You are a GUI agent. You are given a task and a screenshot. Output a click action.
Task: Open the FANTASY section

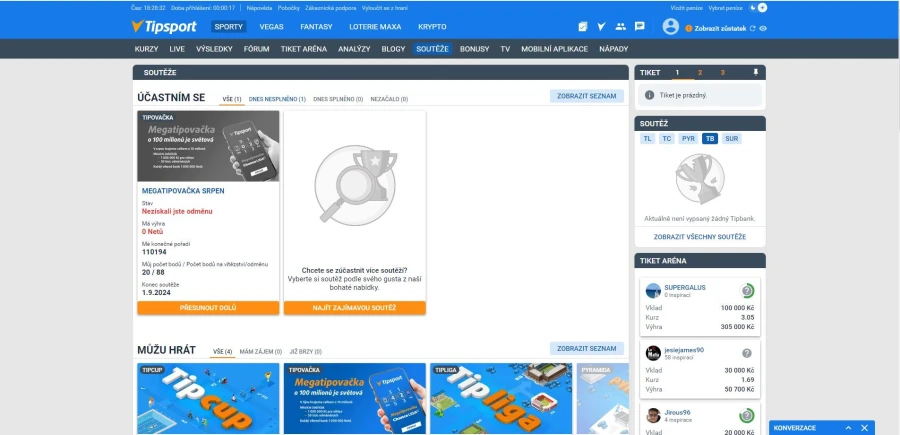(x=316, y=26)
